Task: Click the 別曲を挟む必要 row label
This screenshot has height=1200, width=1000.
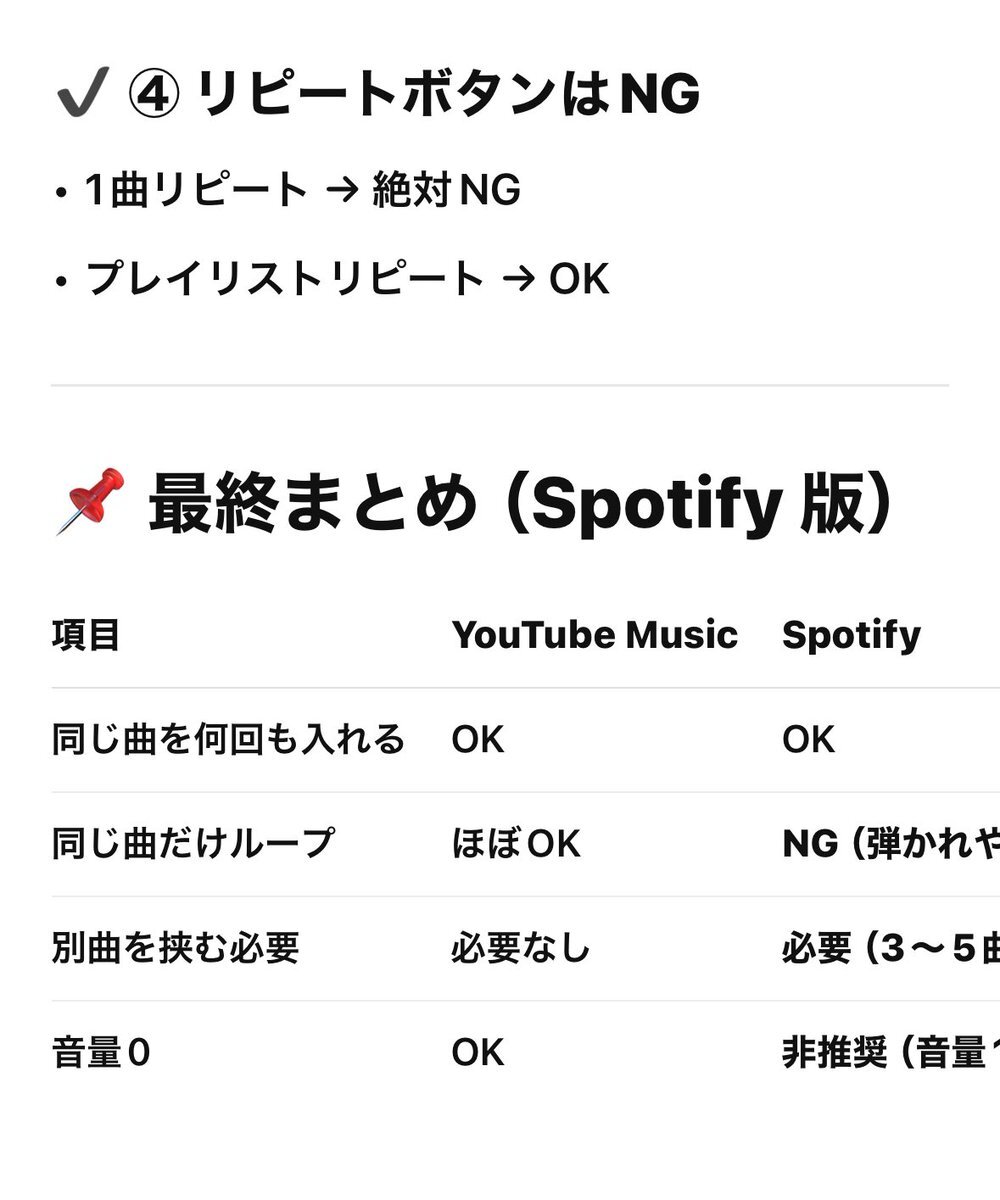Action: tap(175, 948)
